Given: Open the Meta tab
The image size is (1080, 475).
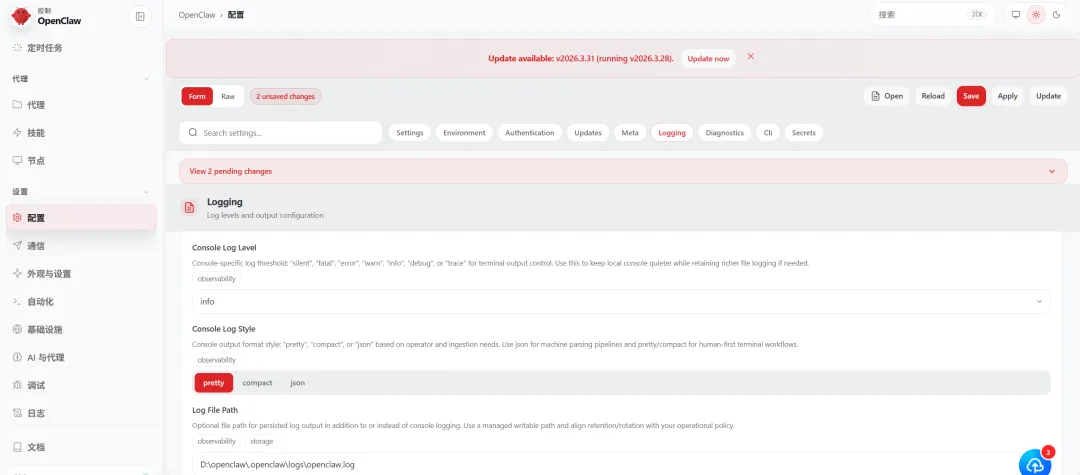Looking at the screenshot, I should click(630, 133).
